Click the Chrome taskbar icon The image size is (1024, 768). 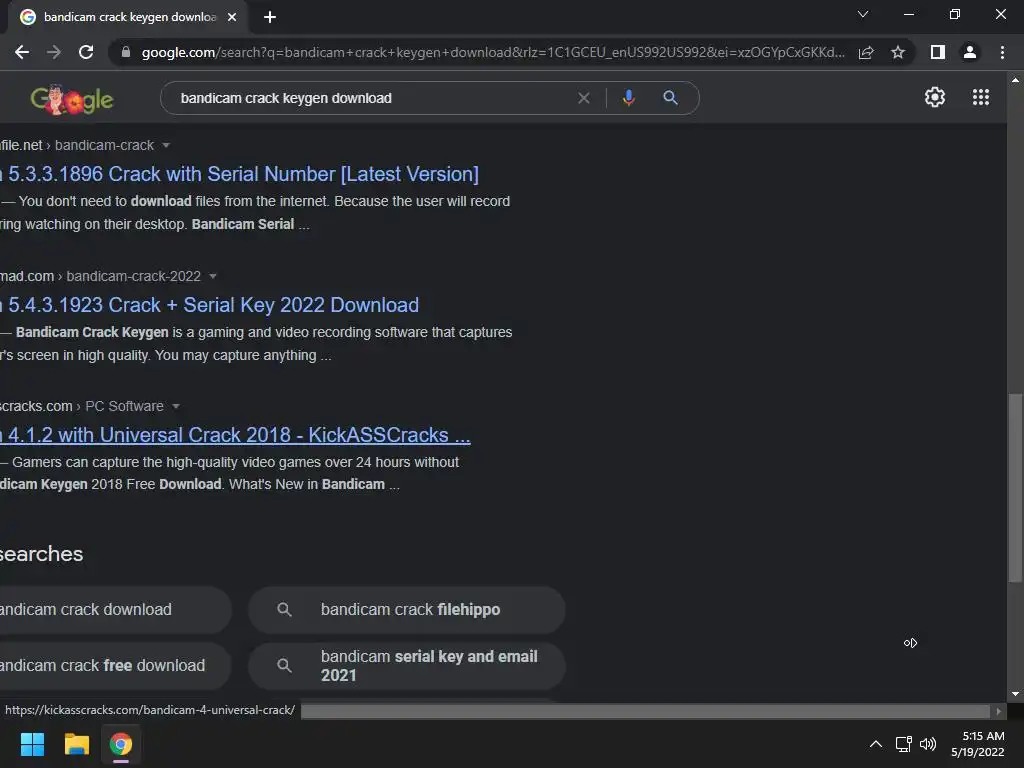point(121,744)
